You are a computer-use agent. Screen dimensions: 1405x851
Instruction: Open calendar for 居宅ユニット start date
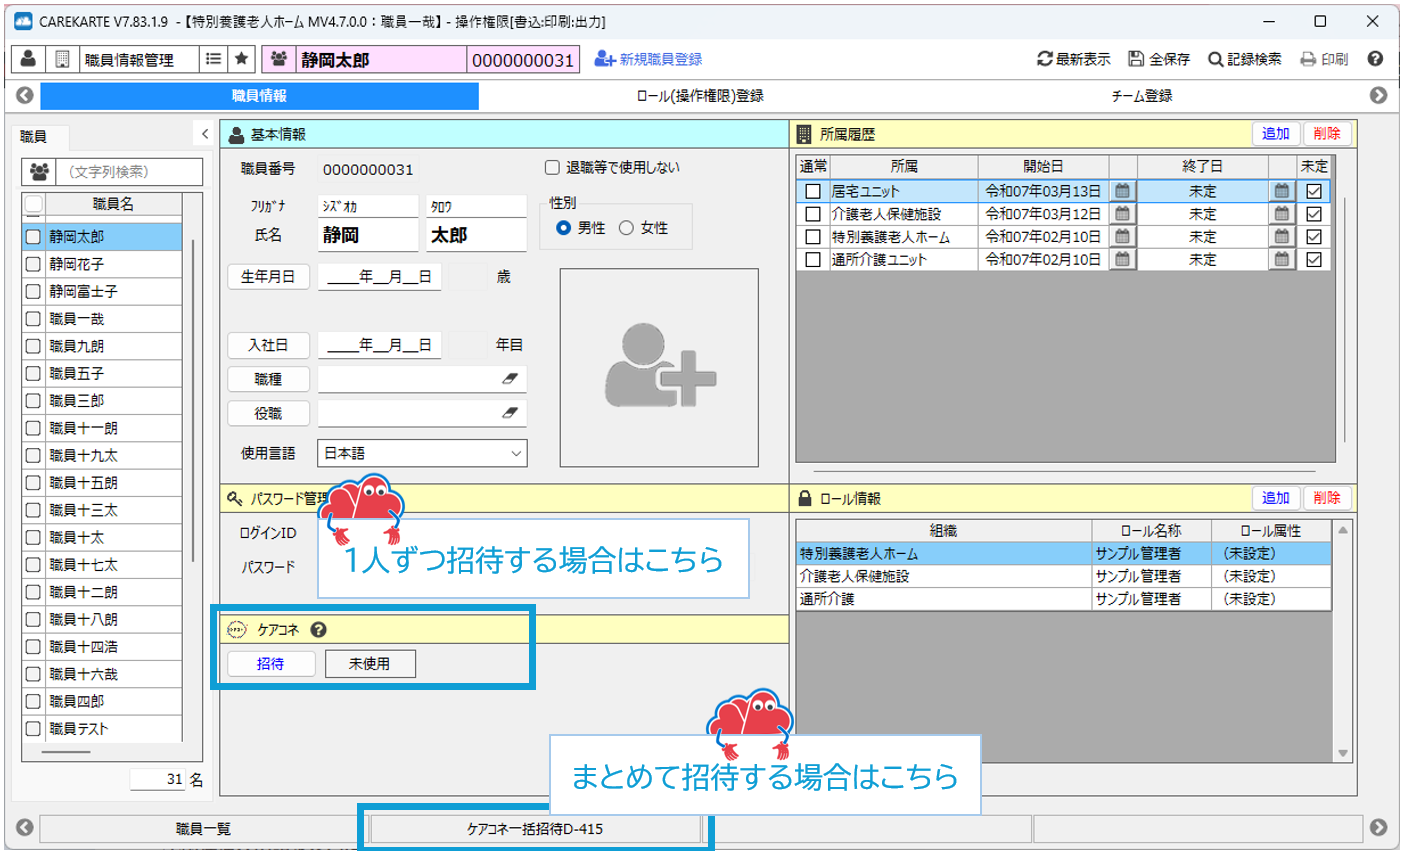(x=1122, y=191)
